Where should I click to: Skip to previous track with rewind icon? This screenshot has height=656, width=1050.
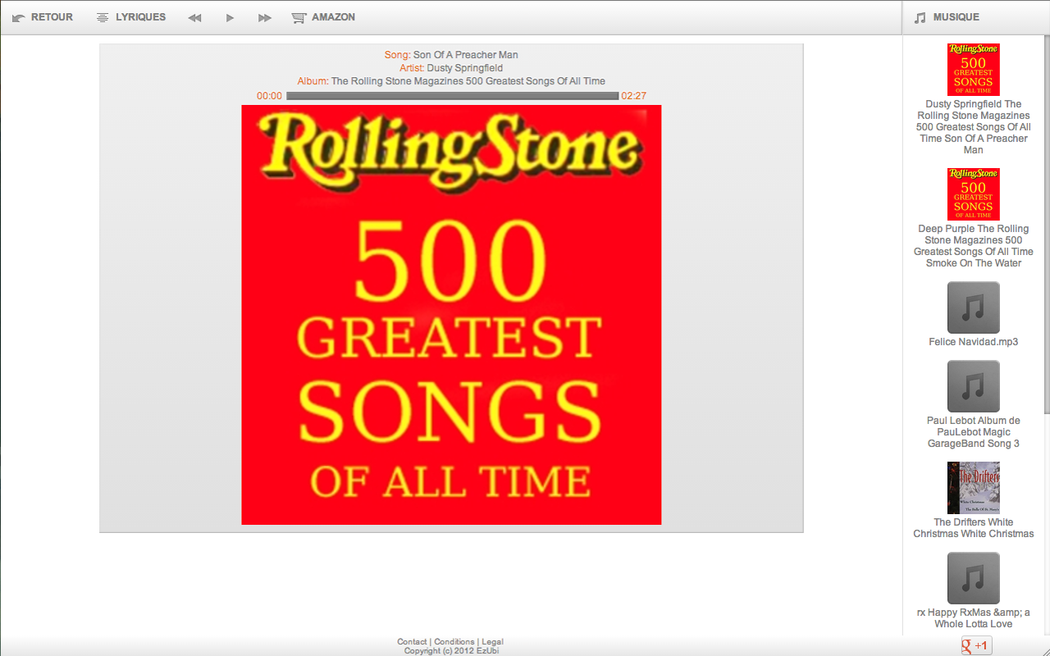click(195, 18)
